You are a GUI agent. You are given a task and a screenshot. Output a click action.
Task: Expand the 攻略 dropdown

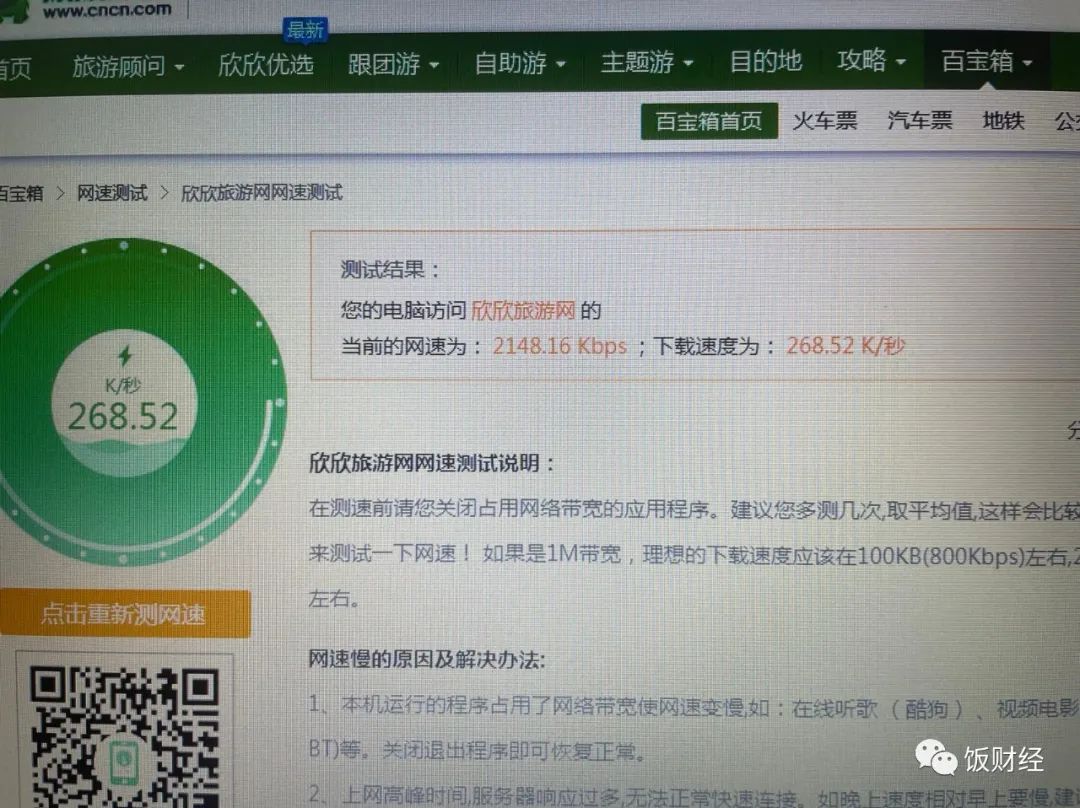coord(865,62)
